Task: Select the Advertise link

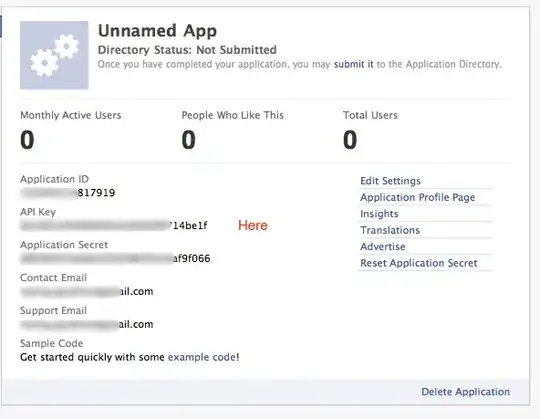Action: 383,247
